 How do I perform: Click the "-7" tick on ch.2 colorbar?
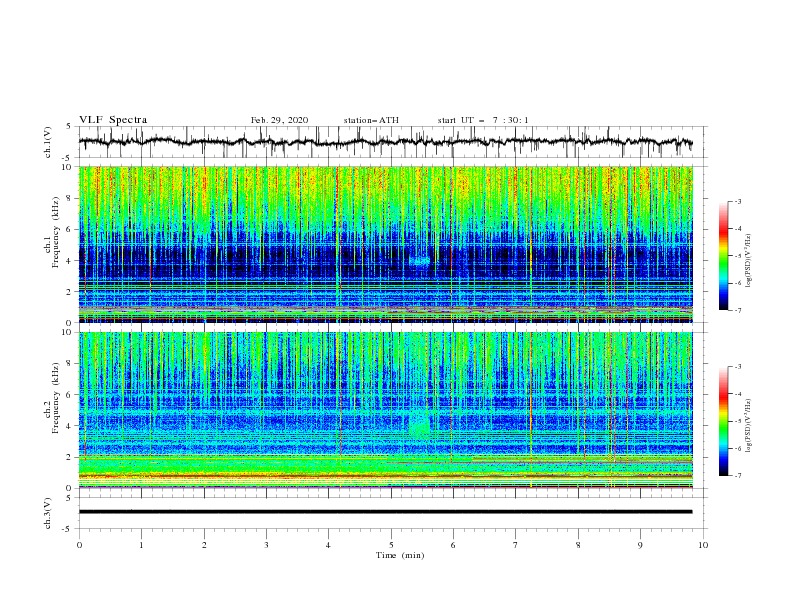(738, 476)
